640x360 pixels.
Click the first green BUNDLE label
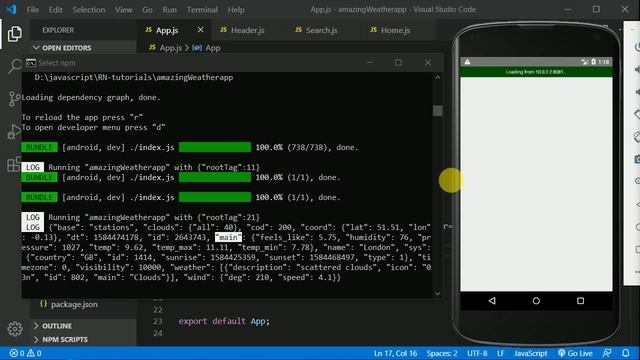[x=39, y=147]
